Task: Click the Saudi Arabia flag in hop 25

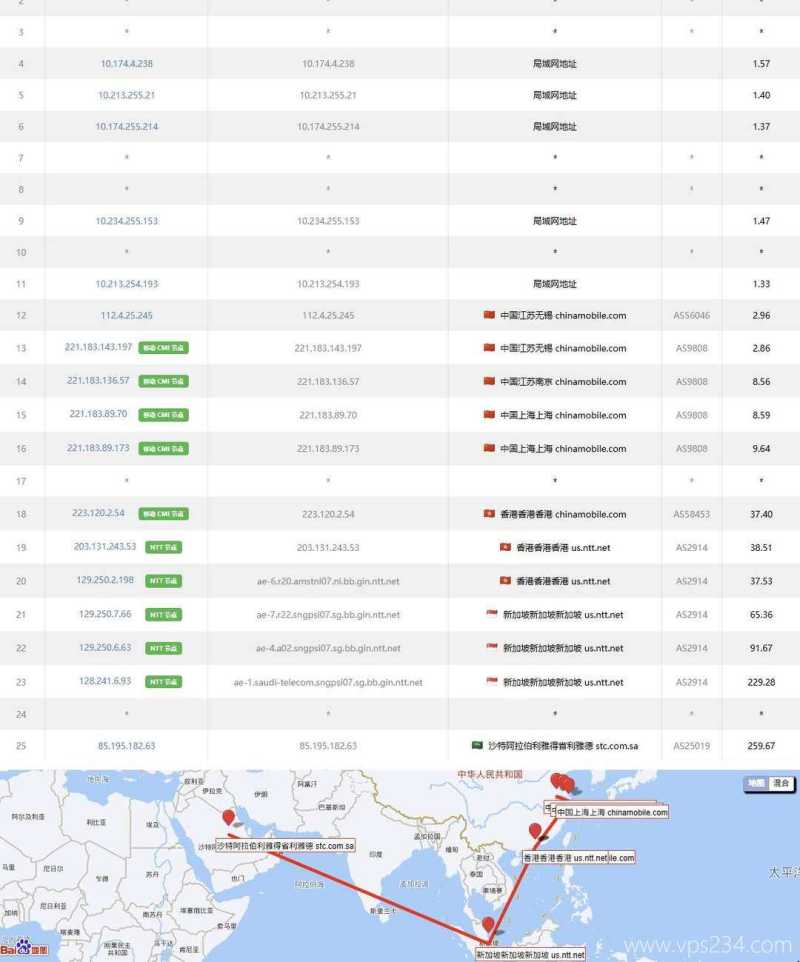Action: [x=477, y=745]
